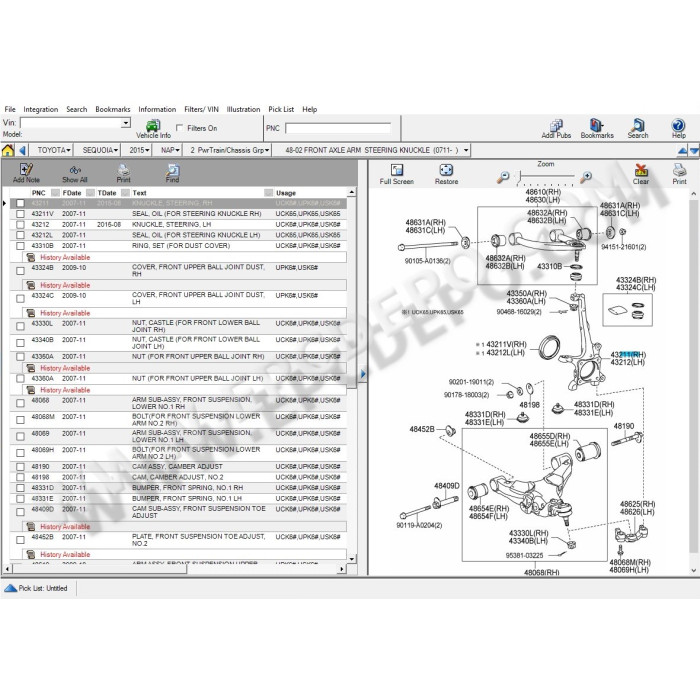The width and height of the screenshot is (700, 700).
Task: Tick checkbox for 43324B cover row
Action: coord(20,271)
